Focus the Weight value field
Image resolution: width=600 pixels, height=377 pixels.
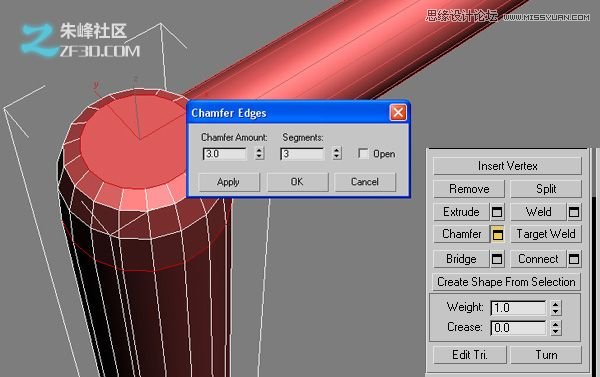518,308
